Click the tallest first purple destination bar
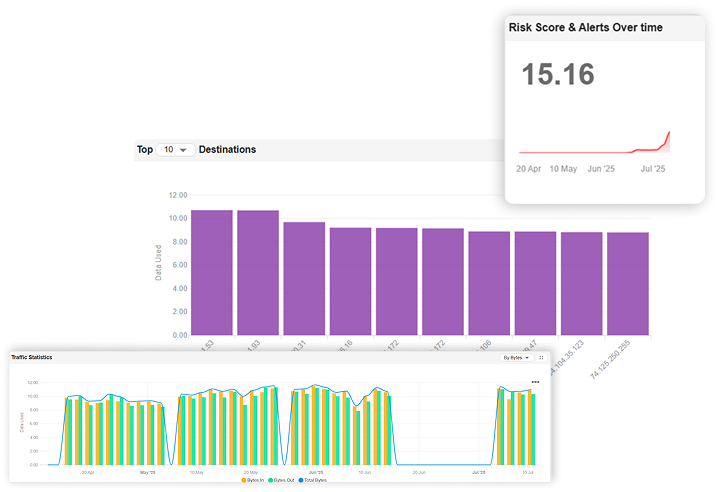 212,272
